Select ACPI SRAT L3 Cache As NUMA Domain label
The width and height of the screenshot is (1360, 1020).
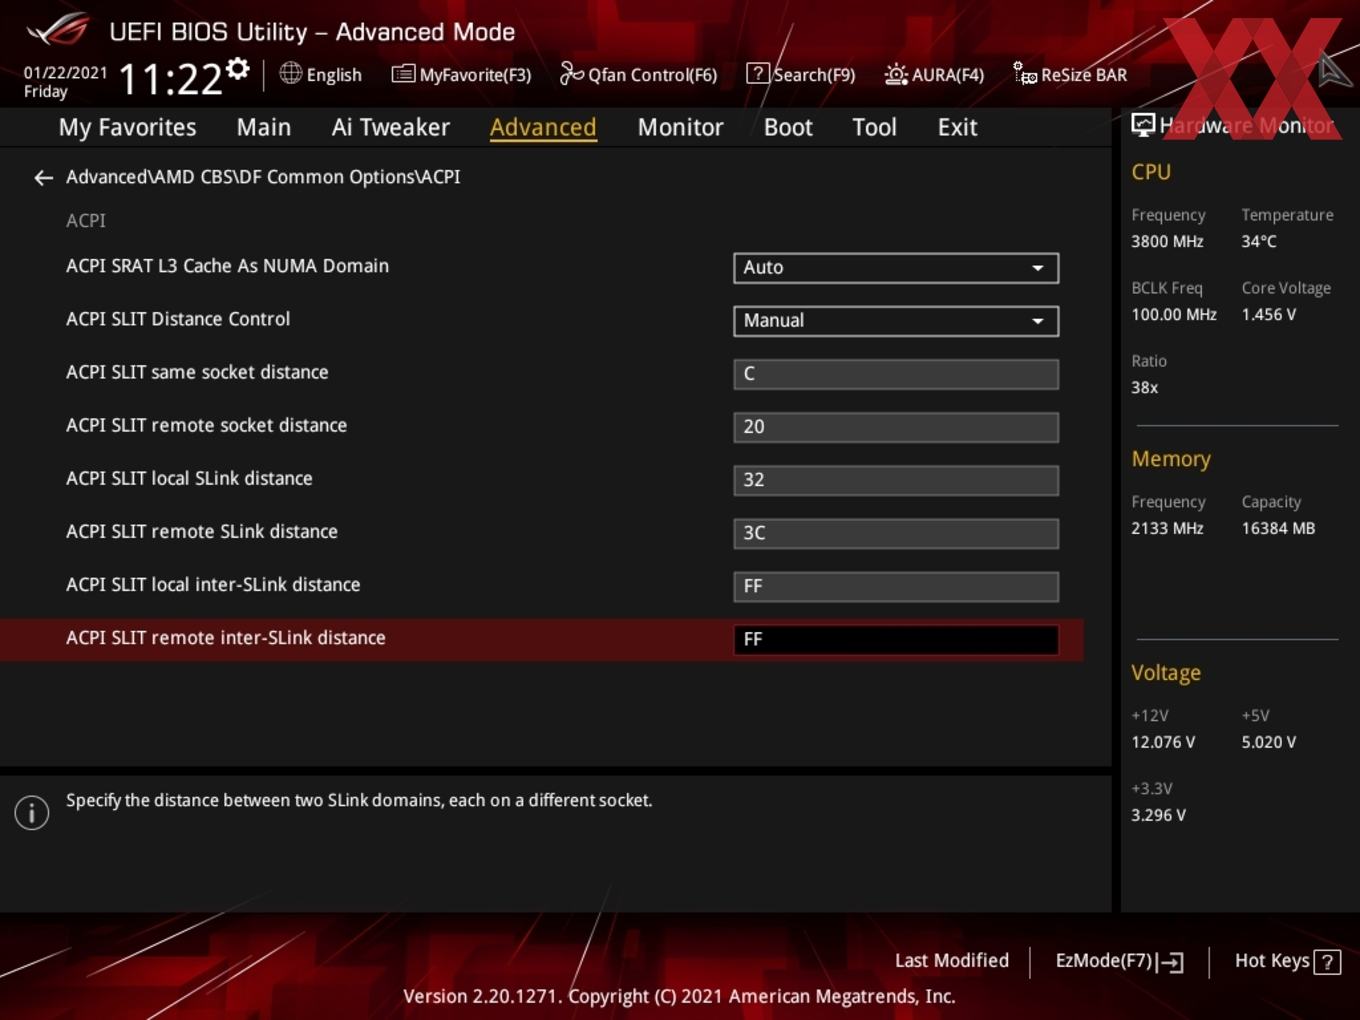tap(227, 266)
